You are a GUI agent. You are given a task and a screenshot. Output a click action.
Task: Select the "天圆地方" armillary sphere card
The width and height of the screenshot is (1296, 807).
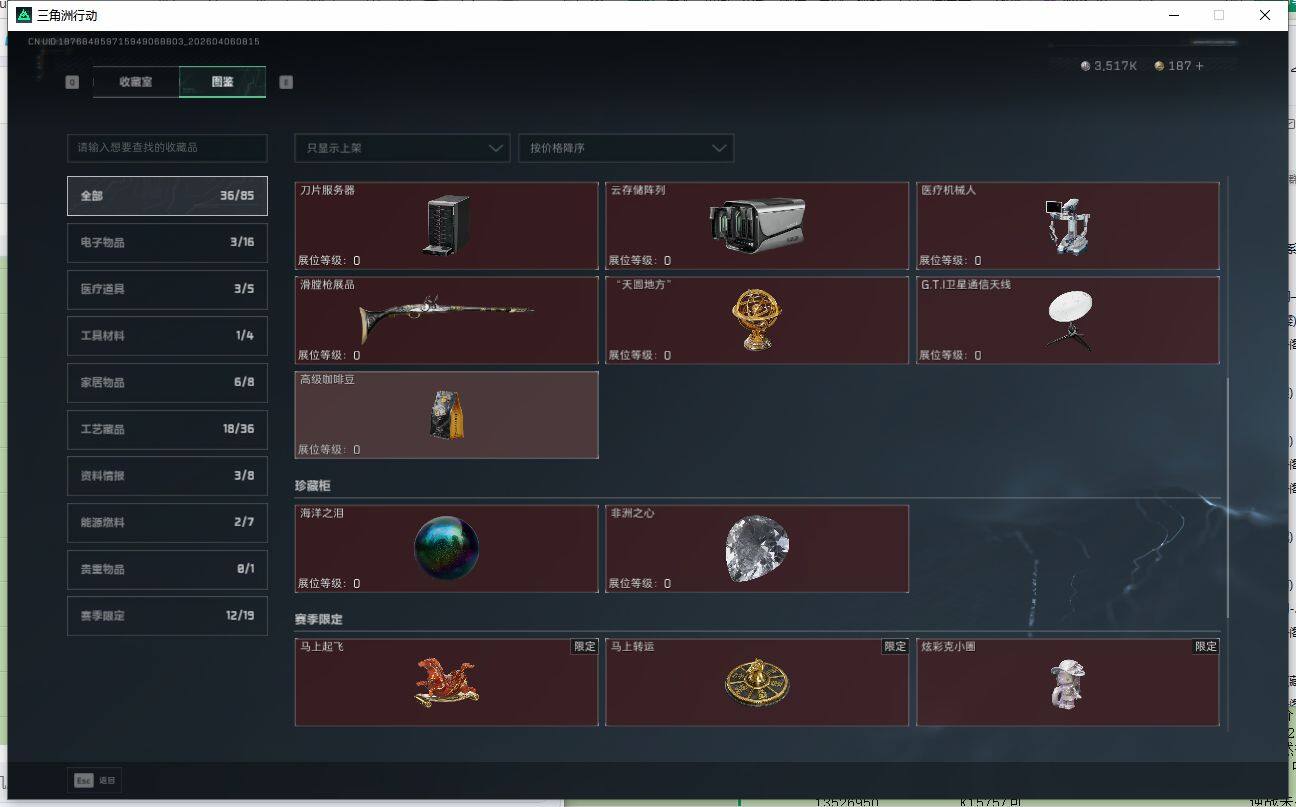pyautogui.click(x=757, y=320)
